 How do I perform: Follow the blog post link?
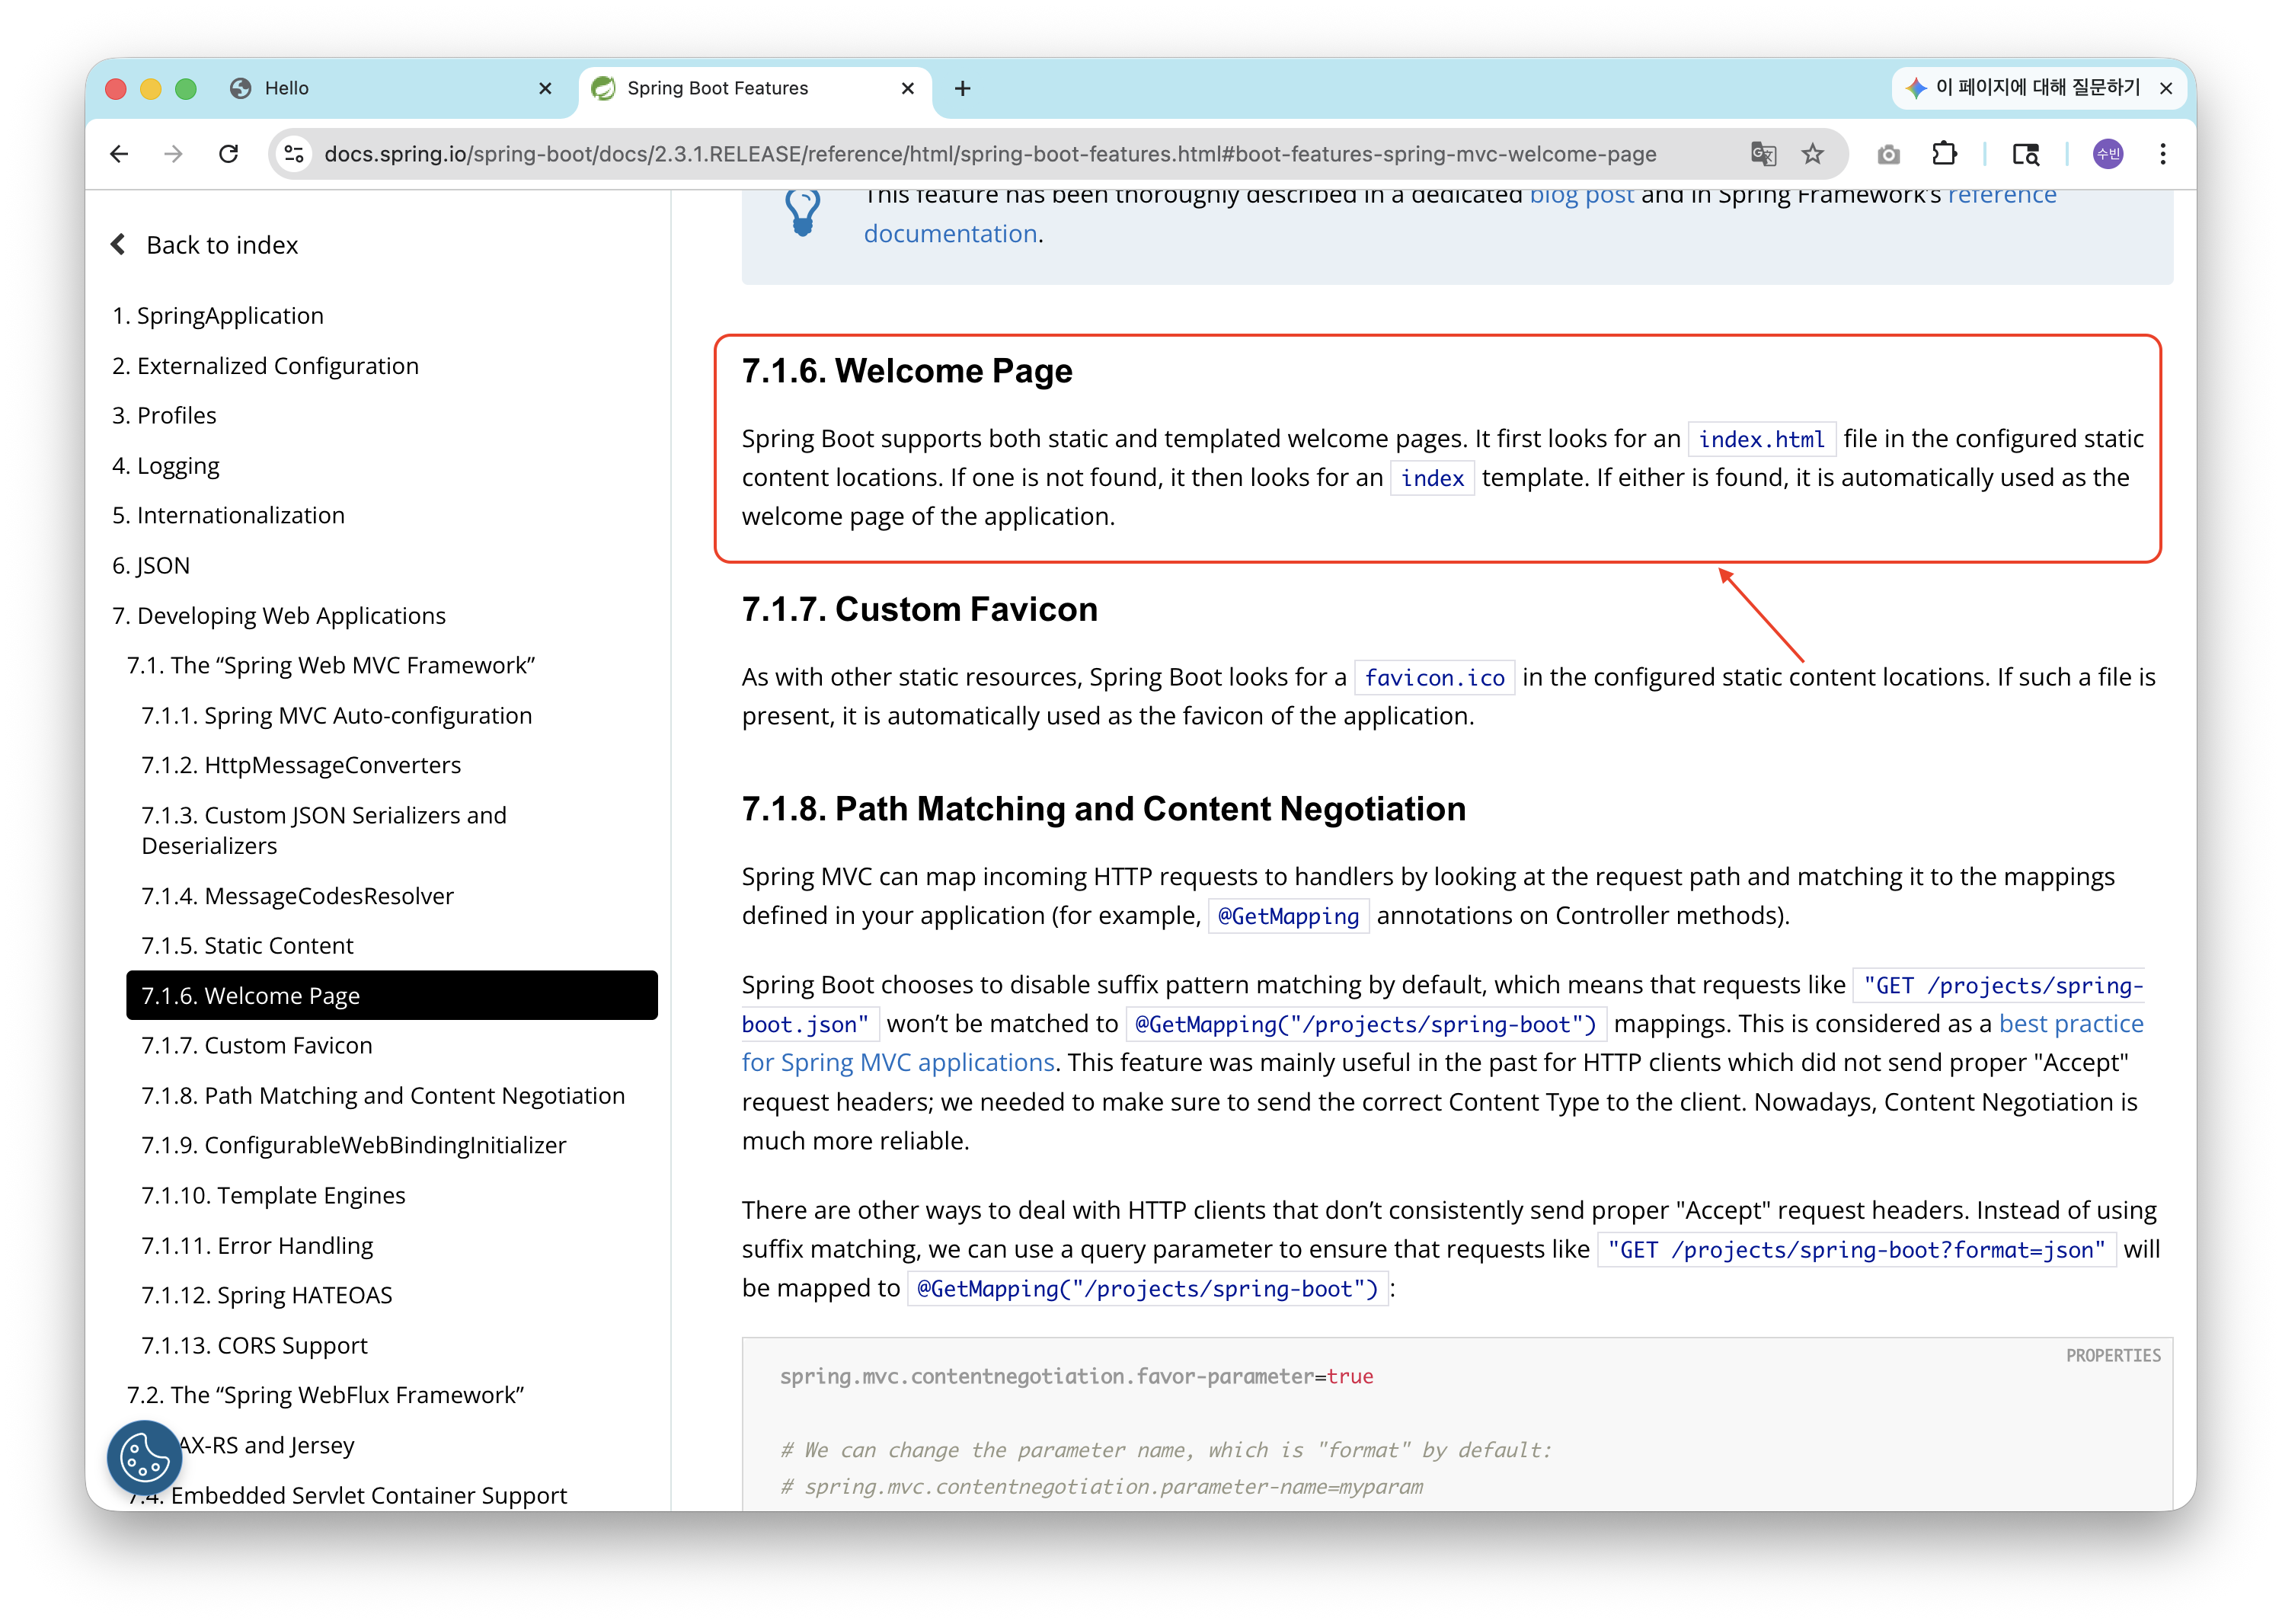[1582, 196]
